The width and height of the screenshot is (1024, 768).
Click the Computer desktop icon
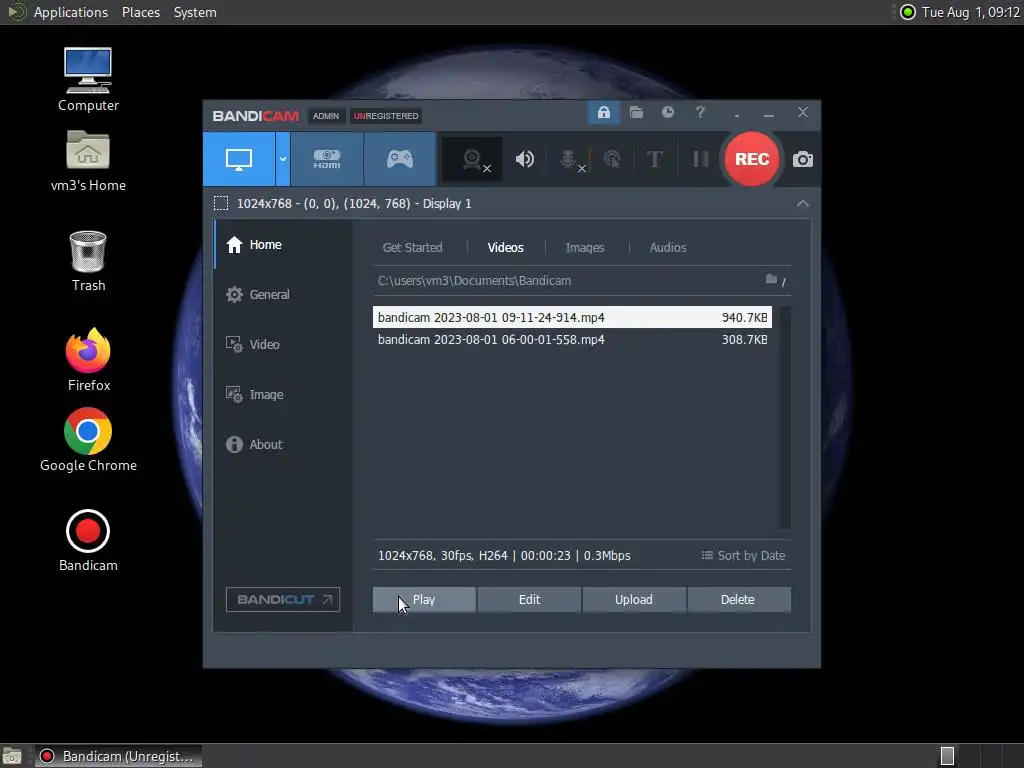tap(88, 79)
